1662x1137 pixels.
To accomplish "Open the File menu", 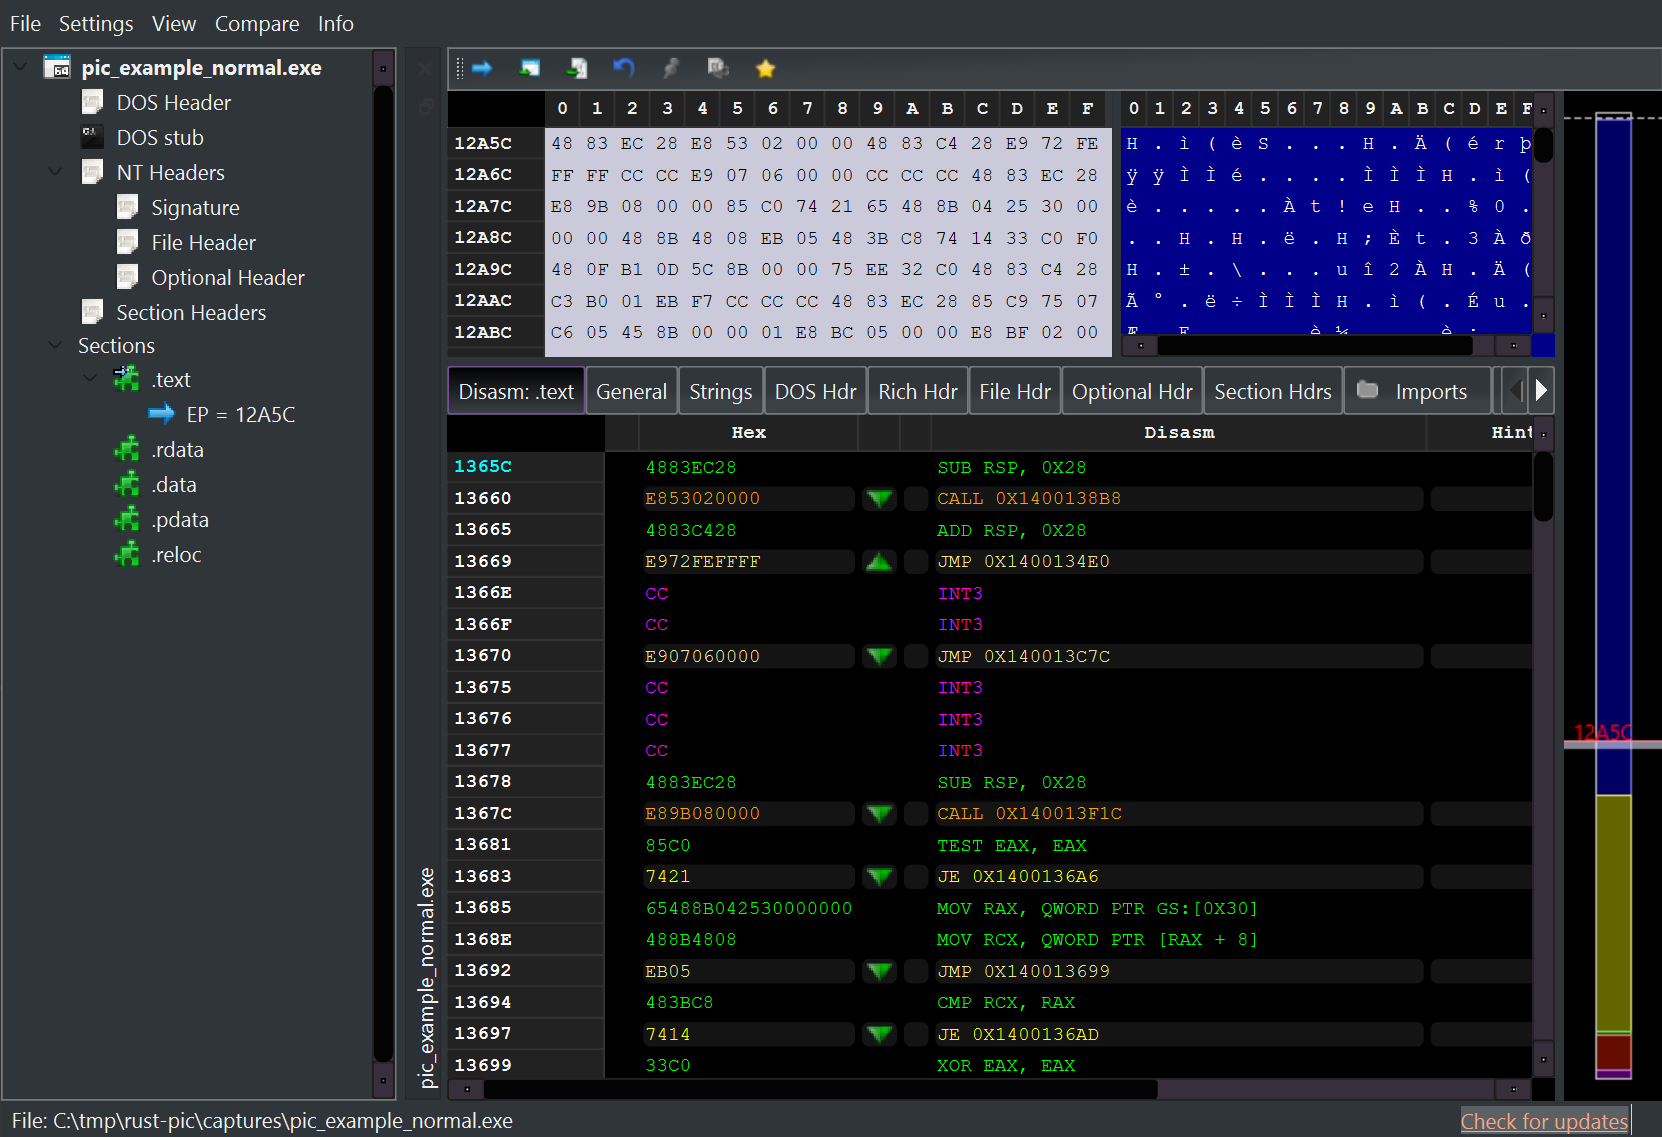I will [x=26, y=23].
